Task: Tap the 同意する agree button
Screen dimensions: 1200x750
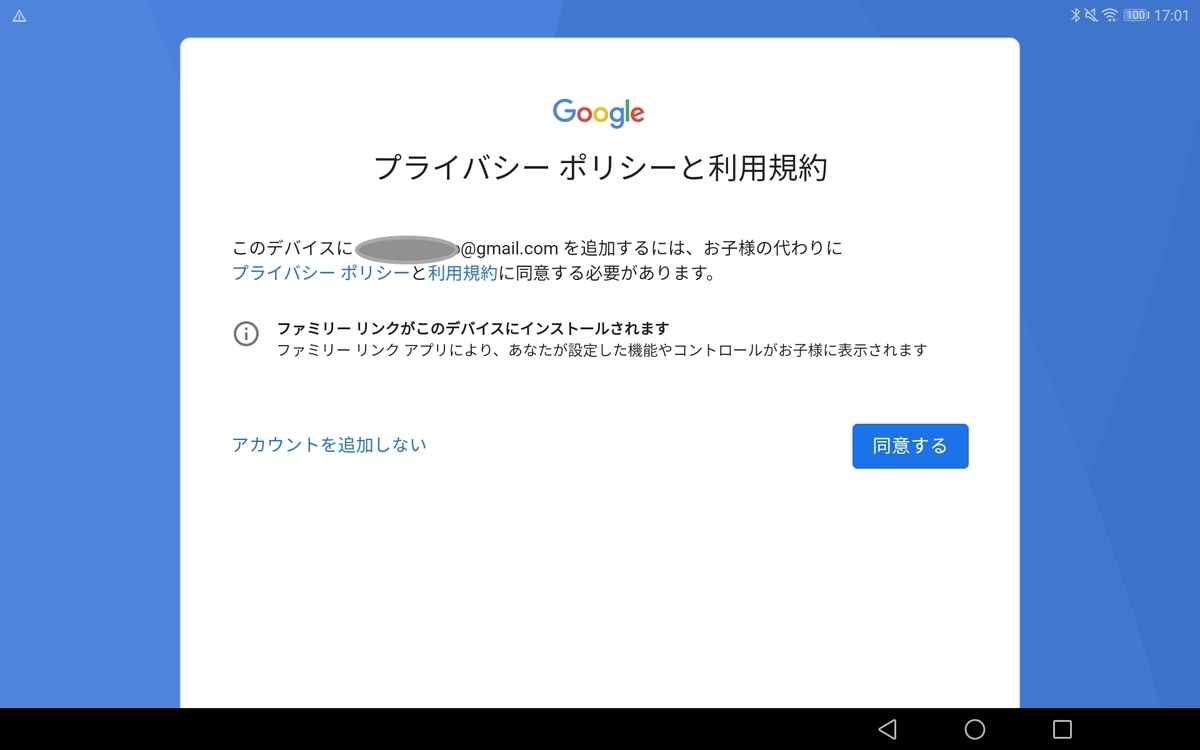Action: (x=910, y=446)
